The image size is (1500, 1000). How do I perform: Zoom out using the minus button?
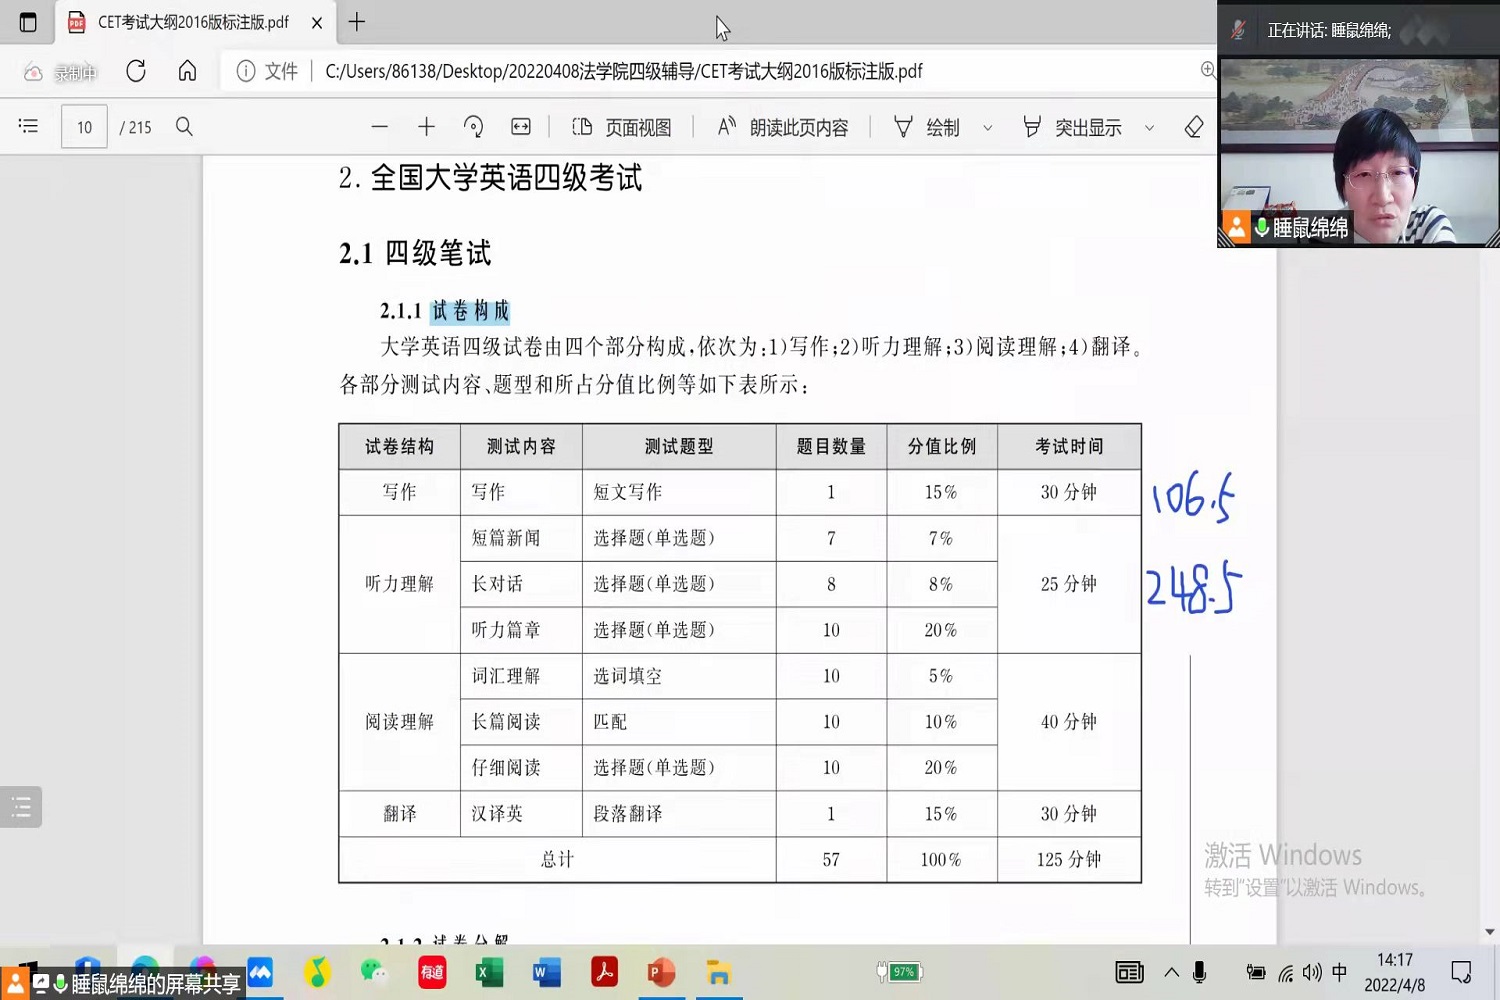point(379,127)
